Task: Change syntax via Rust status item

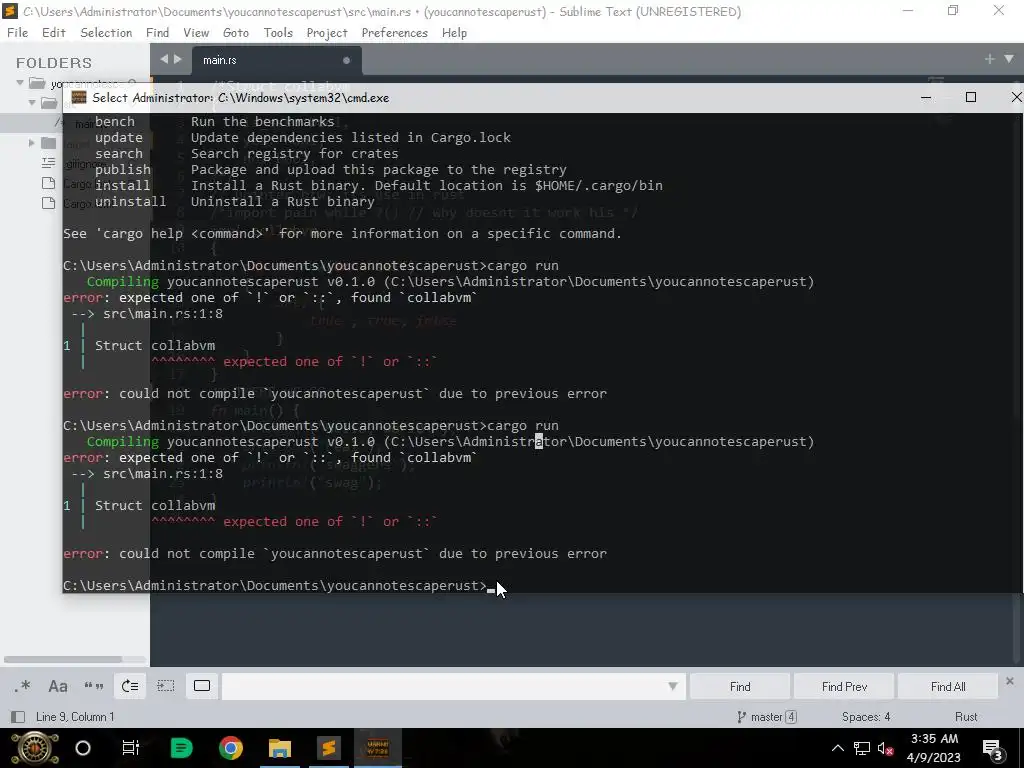Action: click(x=966, y=717)
